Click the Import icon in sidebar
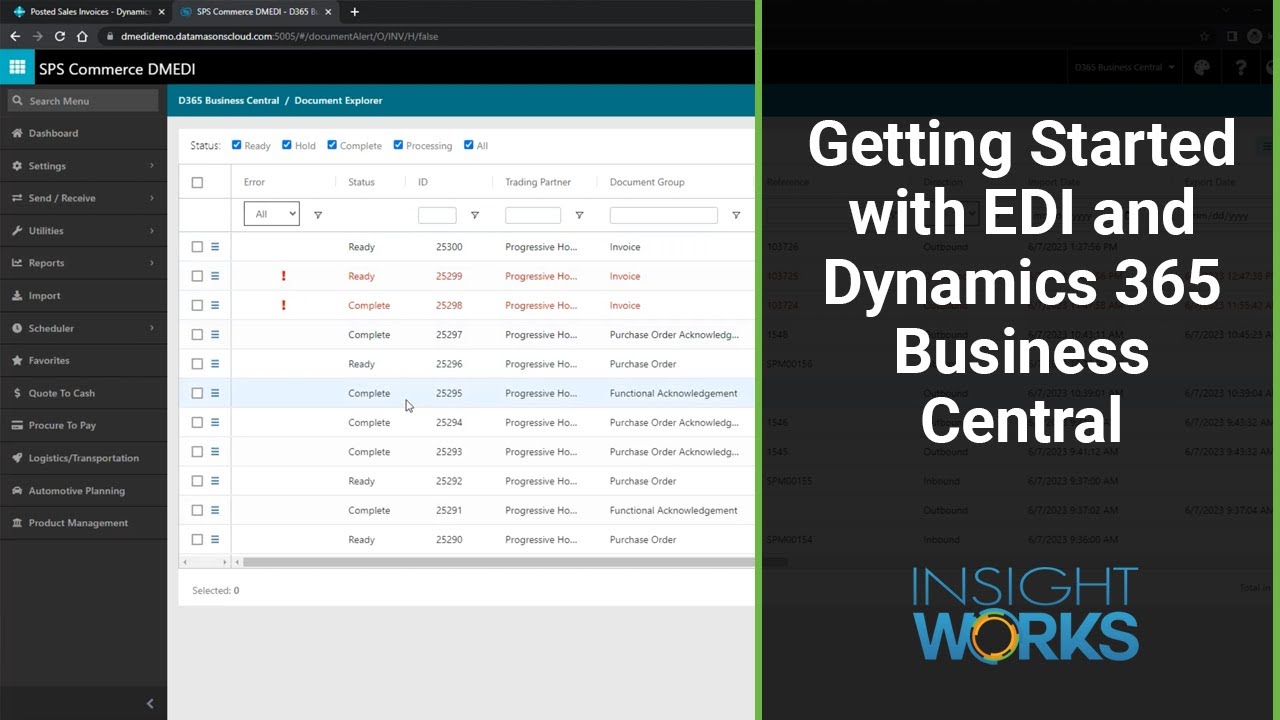 click(x=18, y=296)
